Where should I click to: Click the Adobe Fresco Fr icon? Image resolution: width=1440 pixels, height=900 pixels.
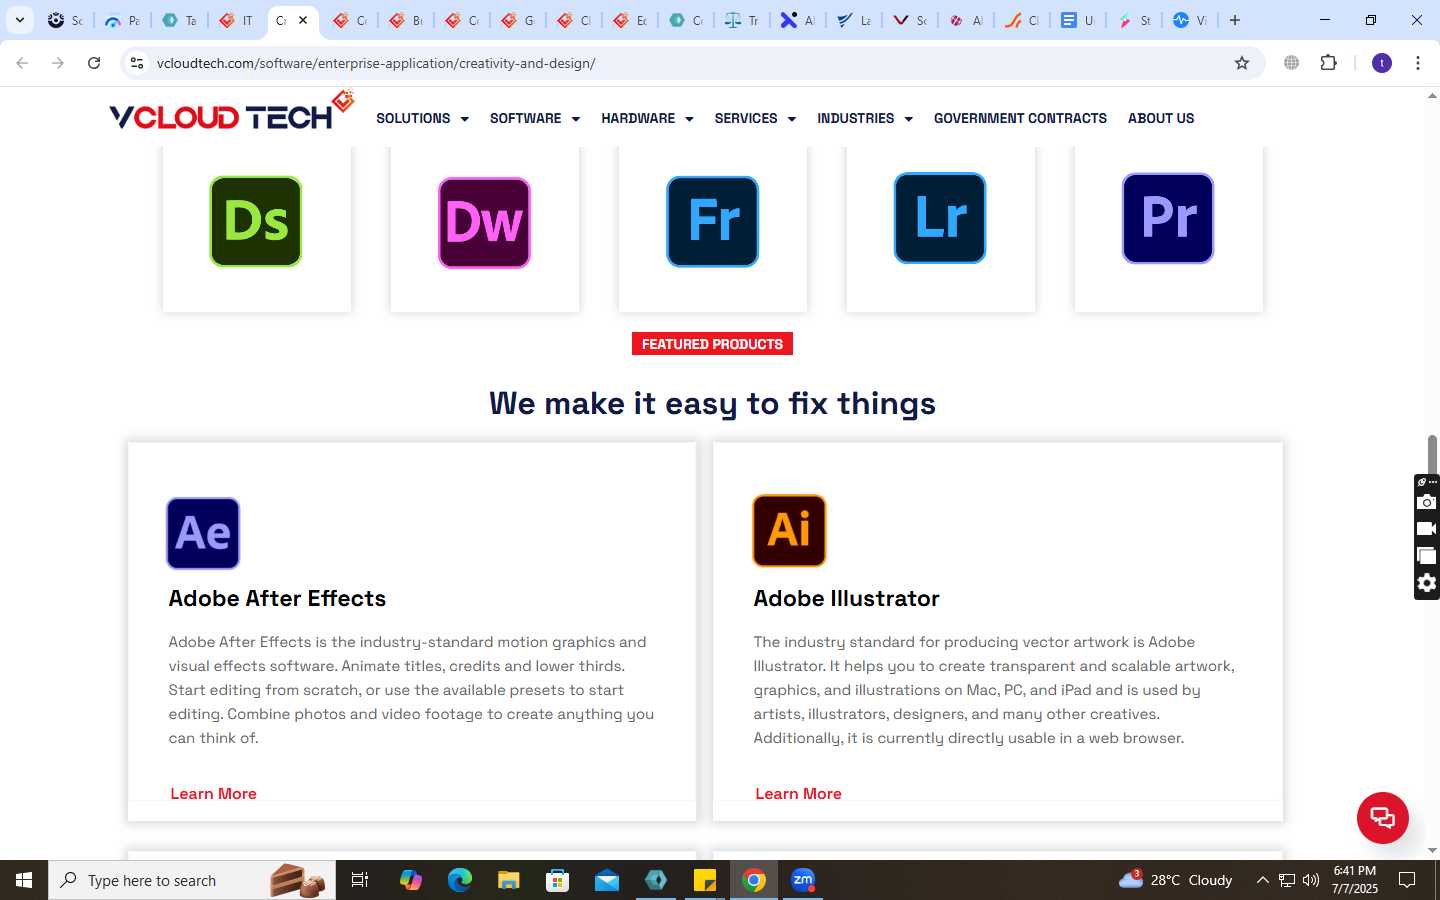pyautogui.click(x=713, y=221)
